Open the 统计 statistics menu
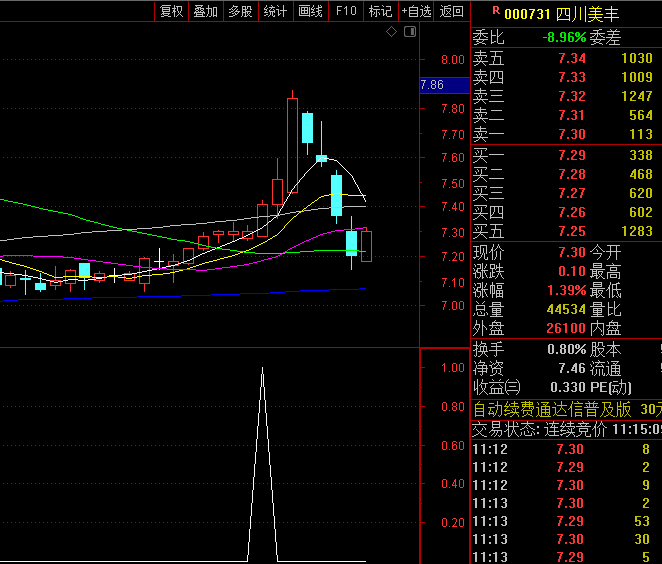This screenshot has height=564, width=662. [x=275, y=11]
